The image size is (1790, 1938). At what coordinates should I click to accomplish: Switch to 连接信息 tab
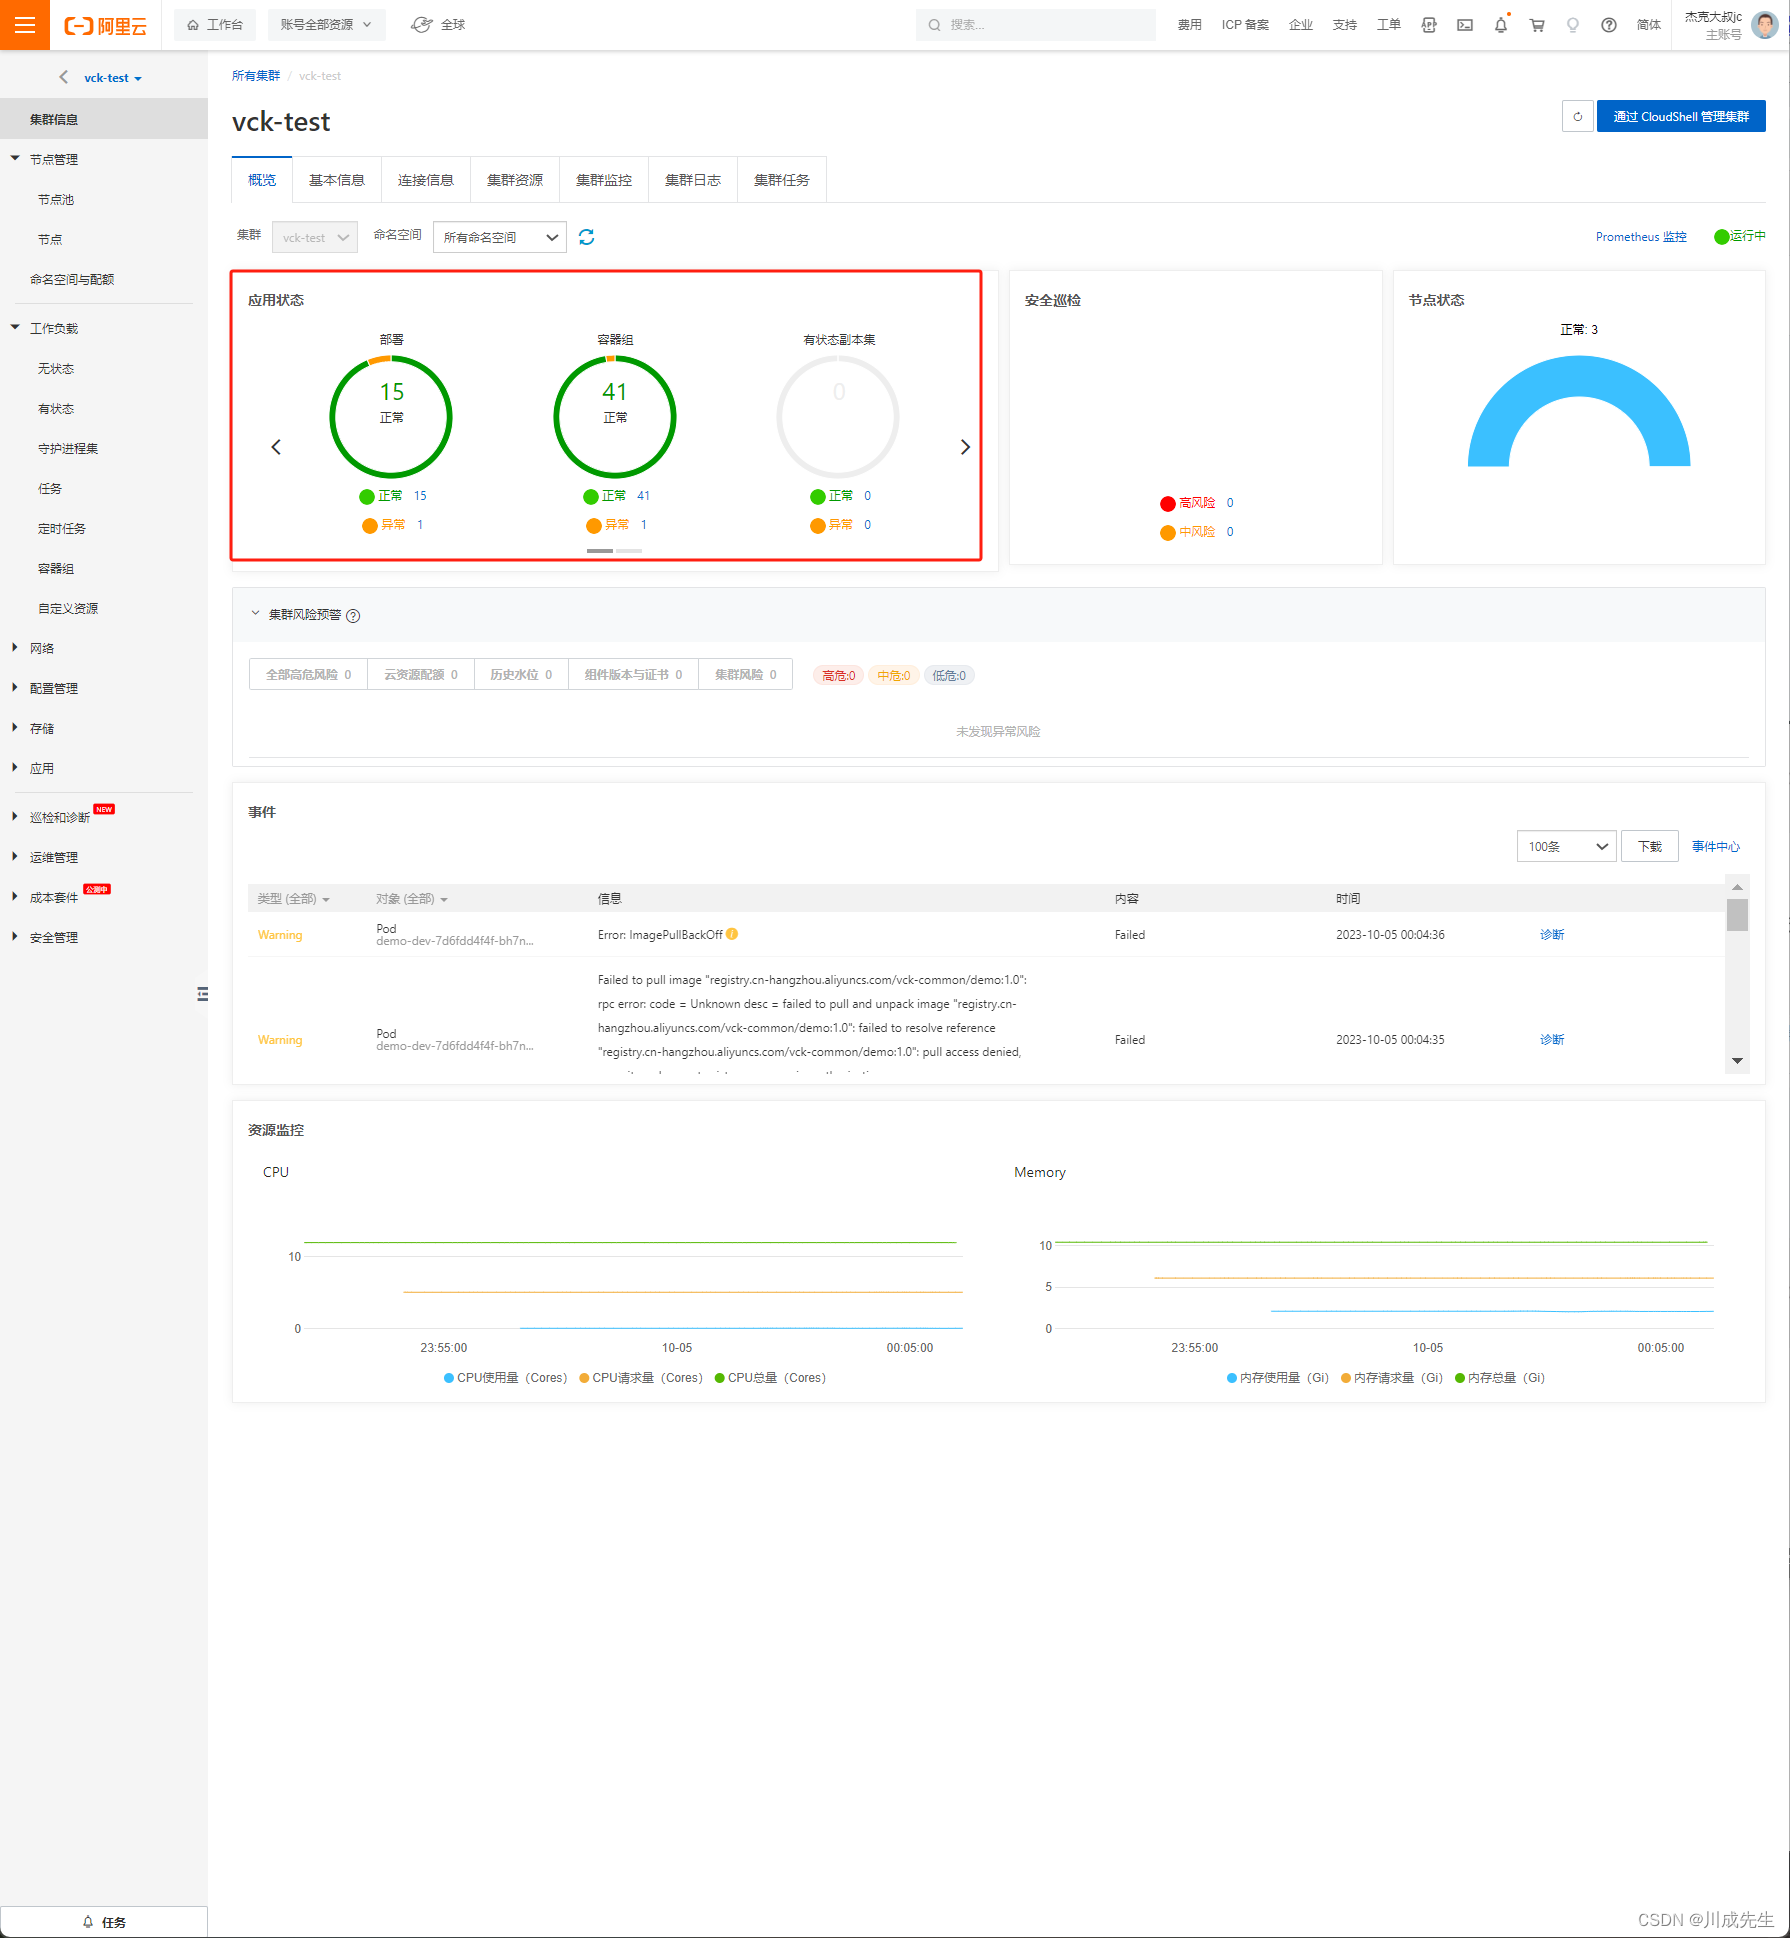click(x=426, y=180)
